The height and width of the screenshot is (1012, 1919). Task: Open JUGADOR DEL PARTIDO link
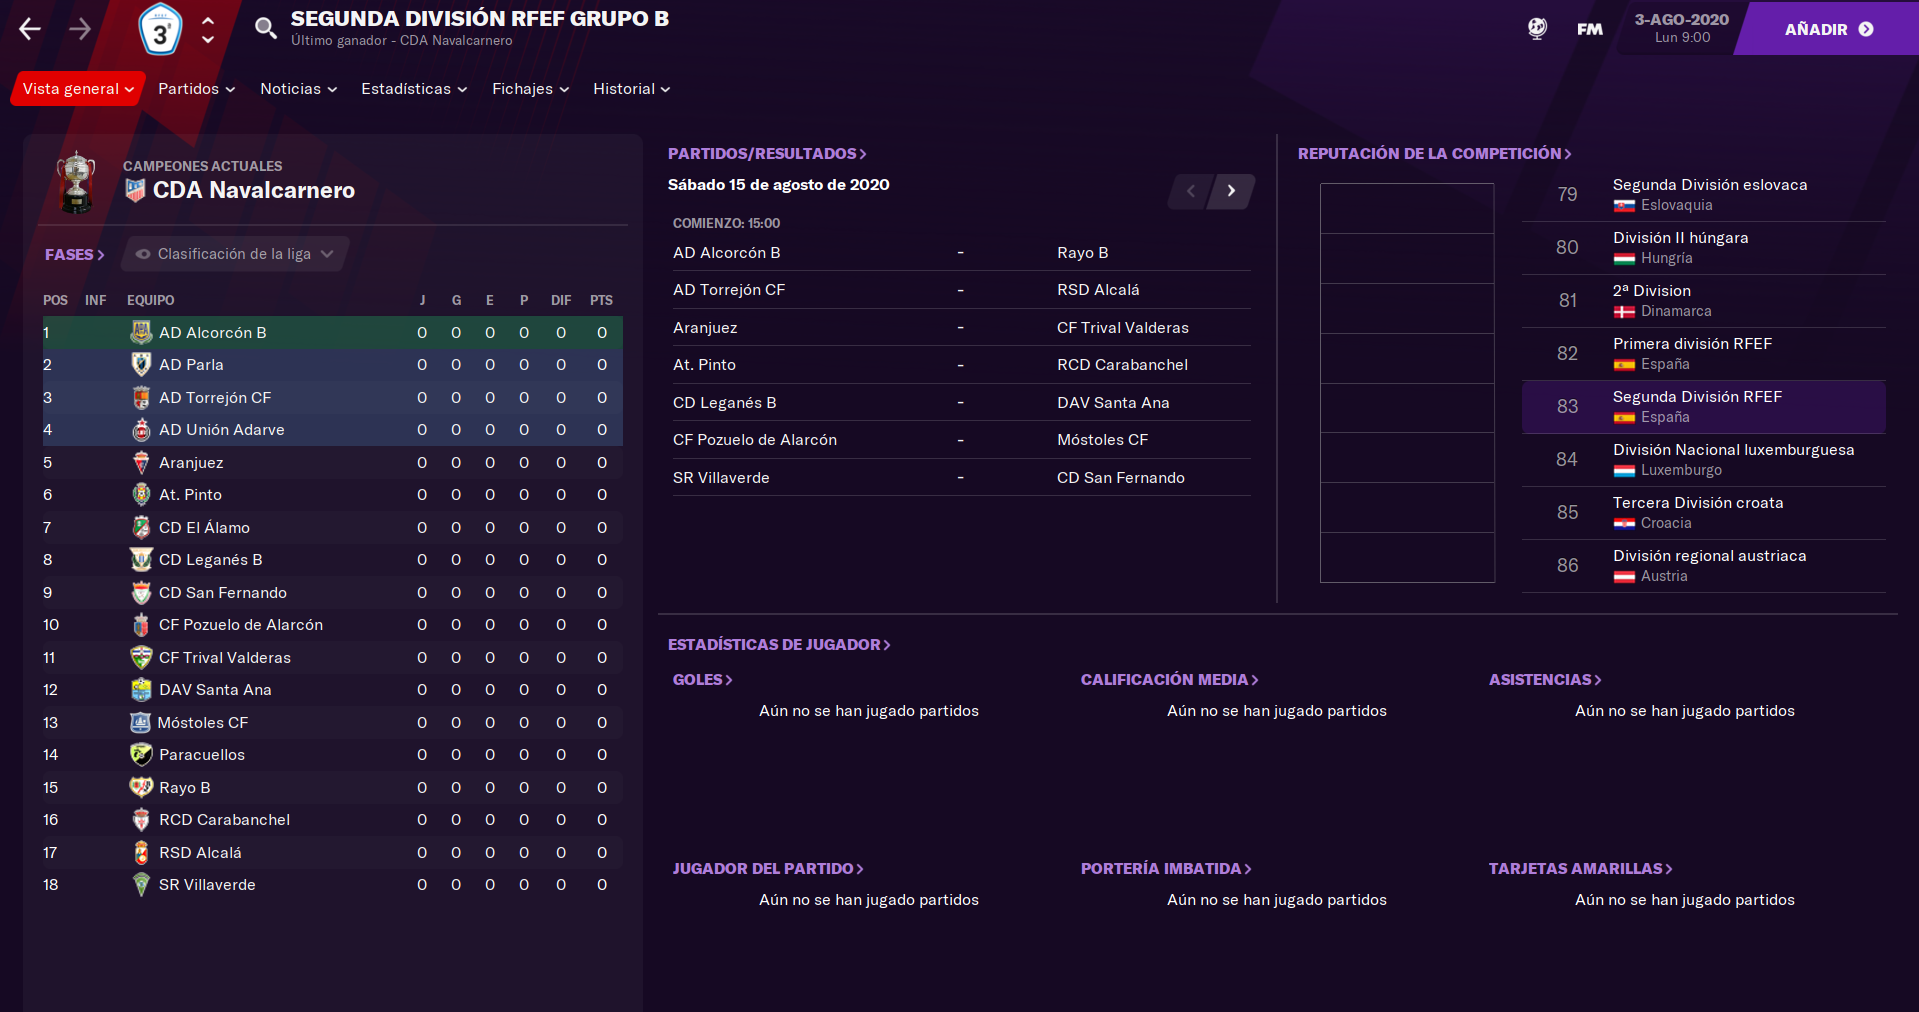[767, 869]
